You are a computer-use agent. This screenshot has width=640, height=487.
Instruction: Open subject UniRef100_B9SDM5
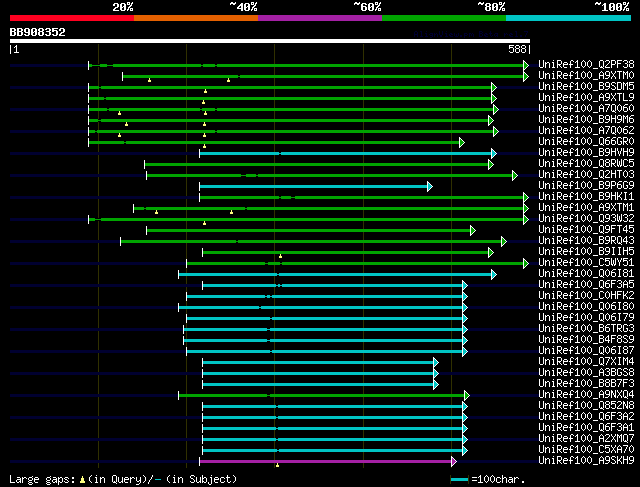click(586, 86)
